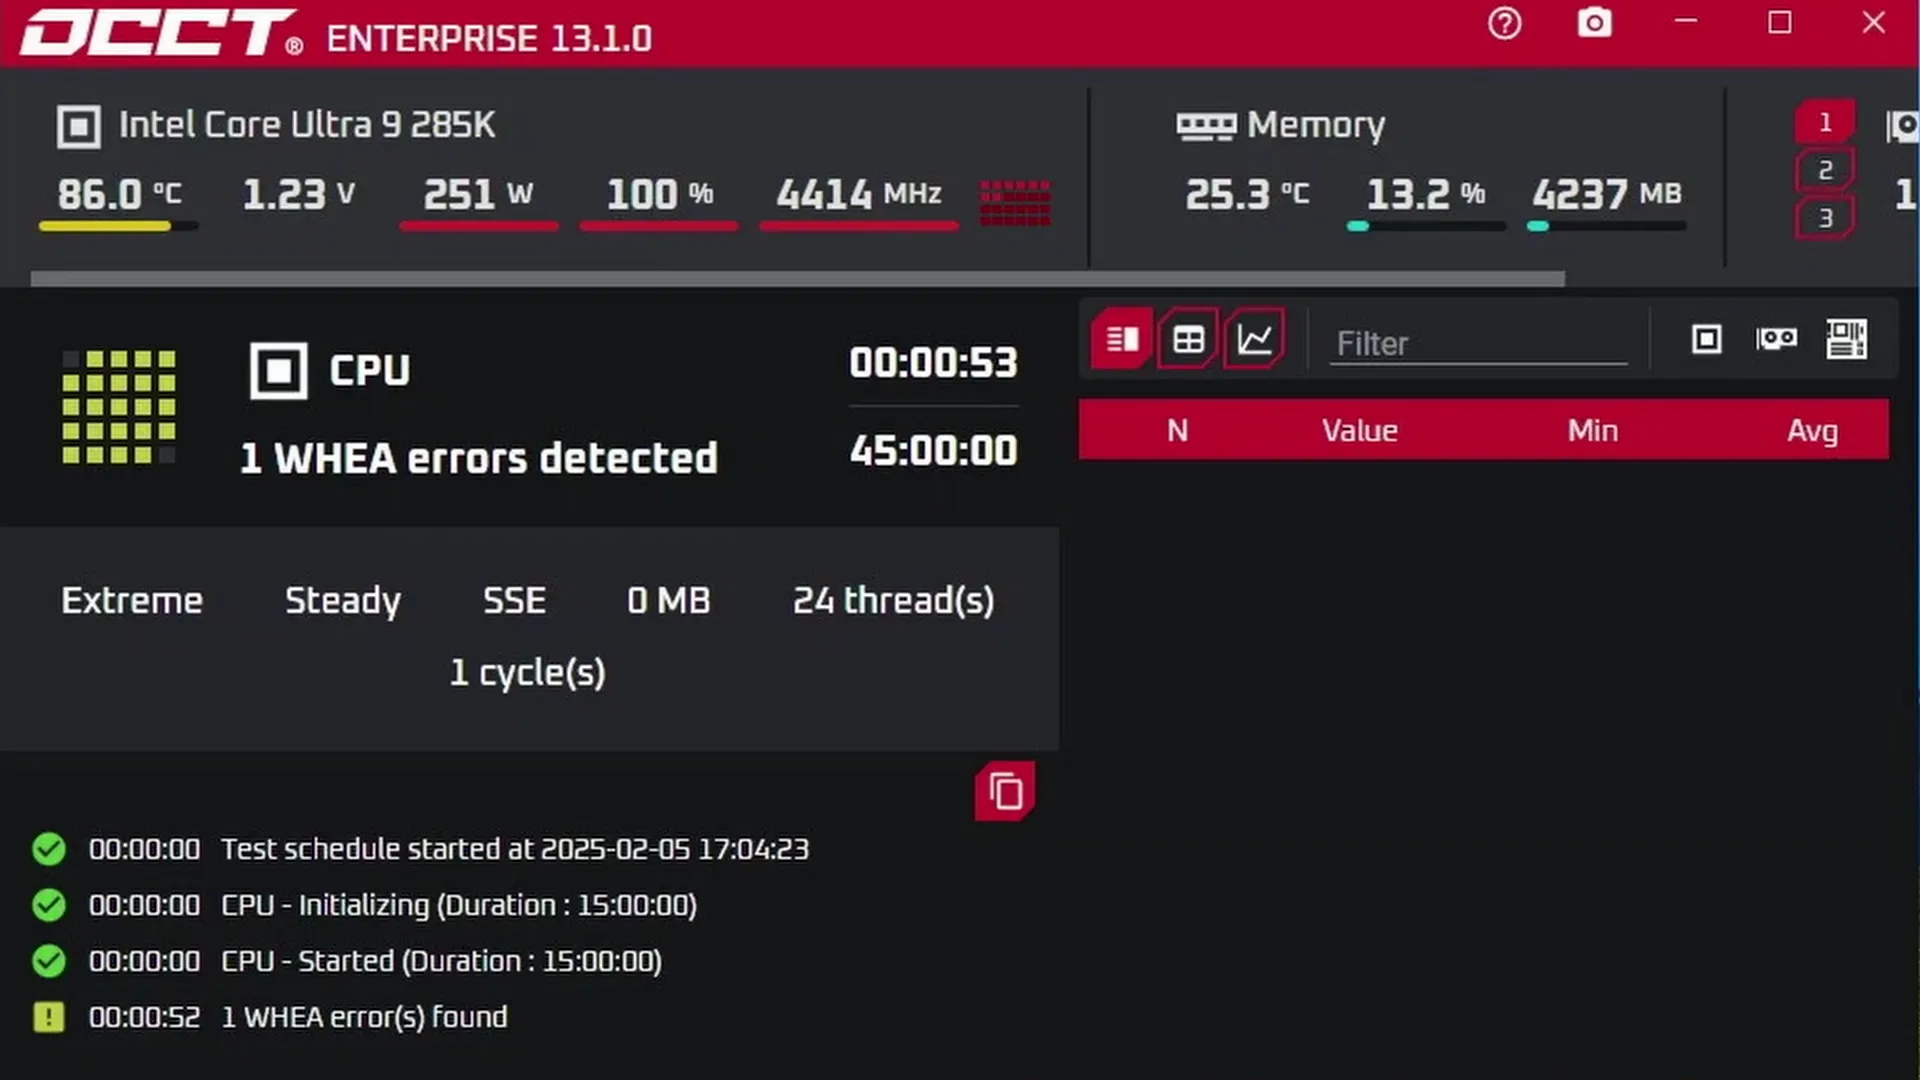Switch to the list view toggle
The width and height of the screenshot is (1920, 1080).
point(1122,340)
